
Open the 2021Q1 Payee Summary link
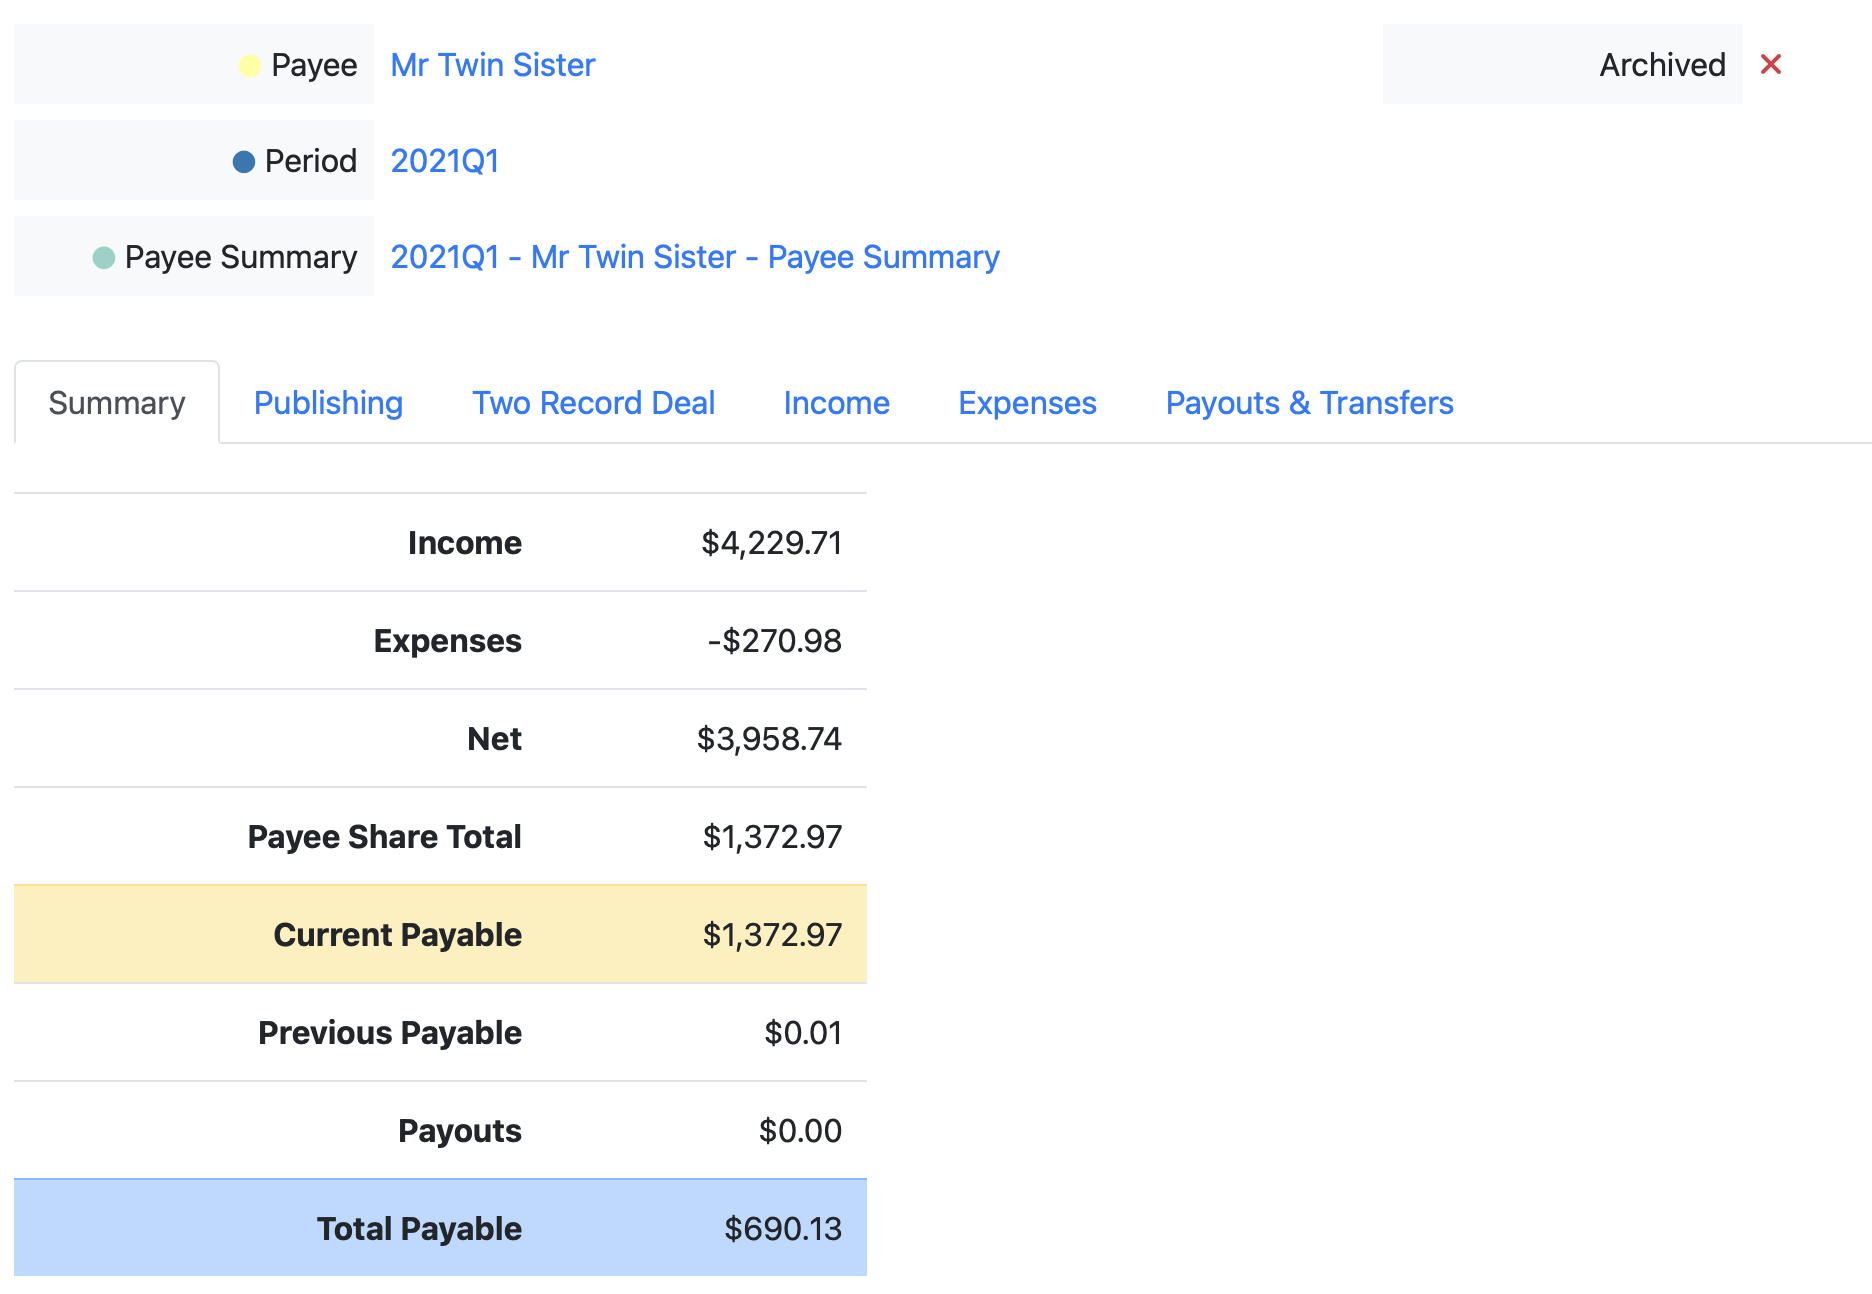(694, 257)
